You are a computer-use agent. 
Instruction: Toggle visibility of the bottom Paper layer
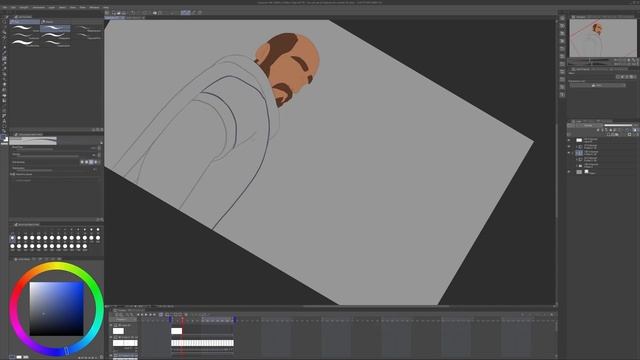point(569,172)
